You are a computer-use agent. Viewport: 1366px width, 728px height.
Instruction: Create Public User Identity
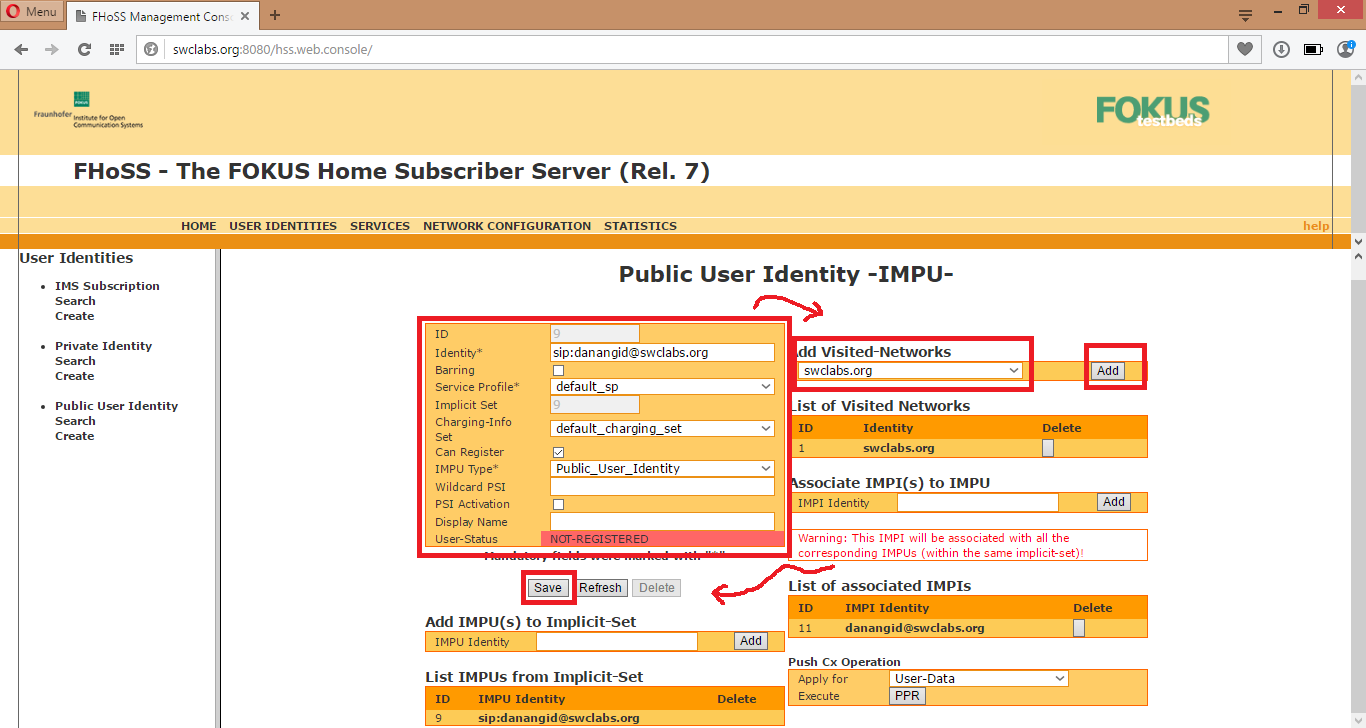point(74,436)
